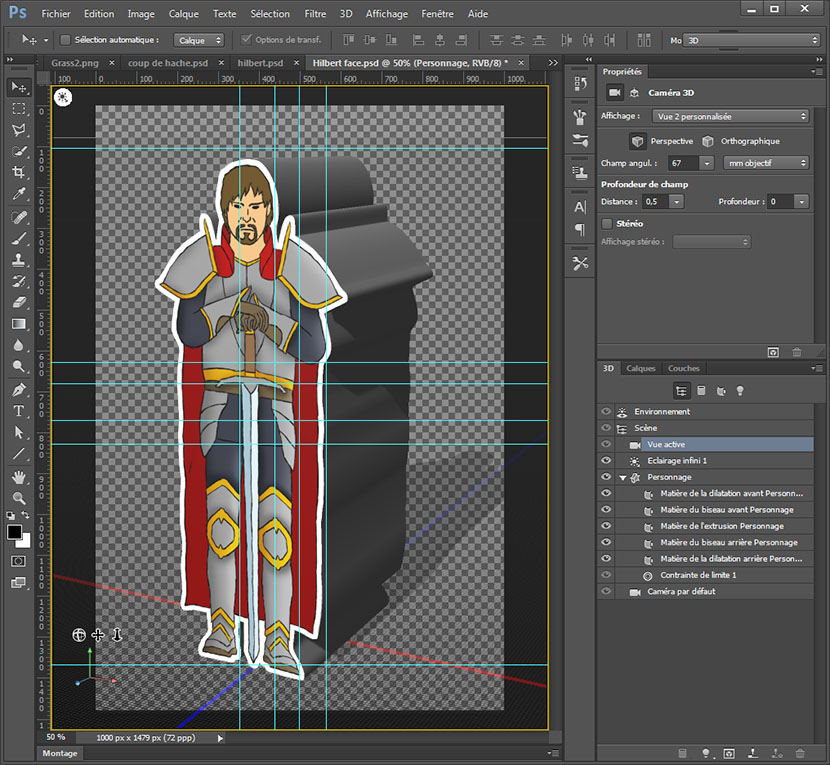
Task: Open the Calque menu
Action: [x=184, y=14]
